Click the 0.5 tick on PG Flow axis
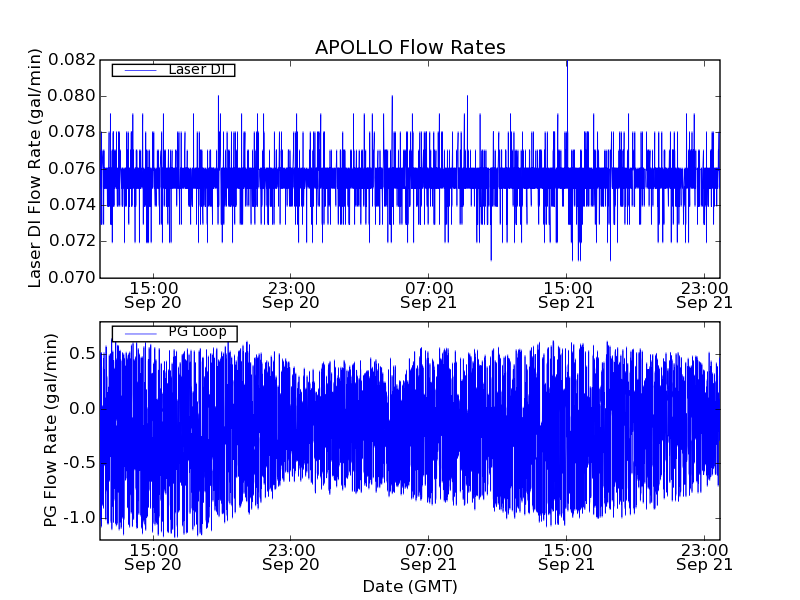 tap(83, 354)
